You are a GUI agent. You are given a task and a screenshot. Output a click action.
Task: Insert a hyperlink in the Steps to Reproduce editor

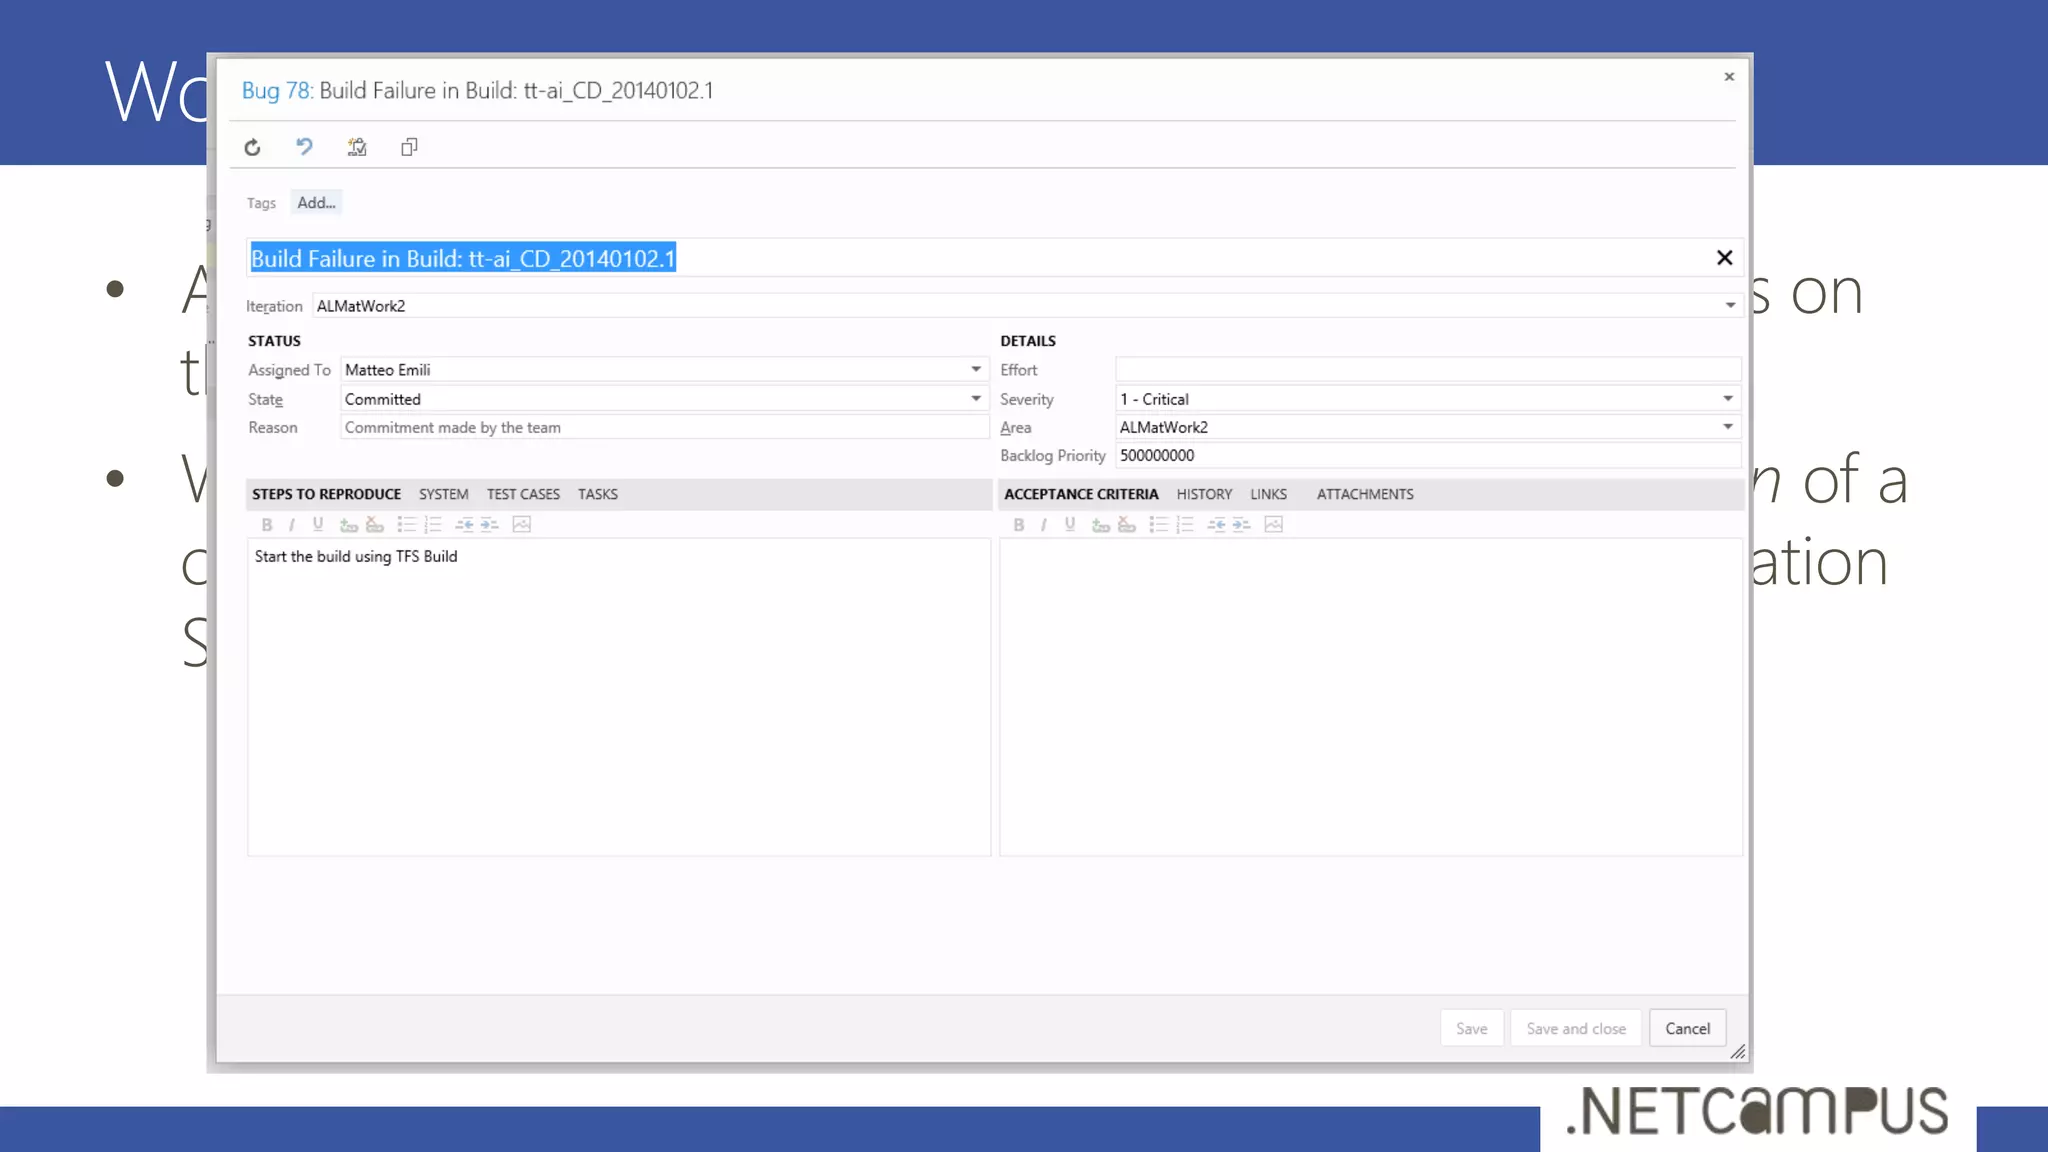pos(348,524)
